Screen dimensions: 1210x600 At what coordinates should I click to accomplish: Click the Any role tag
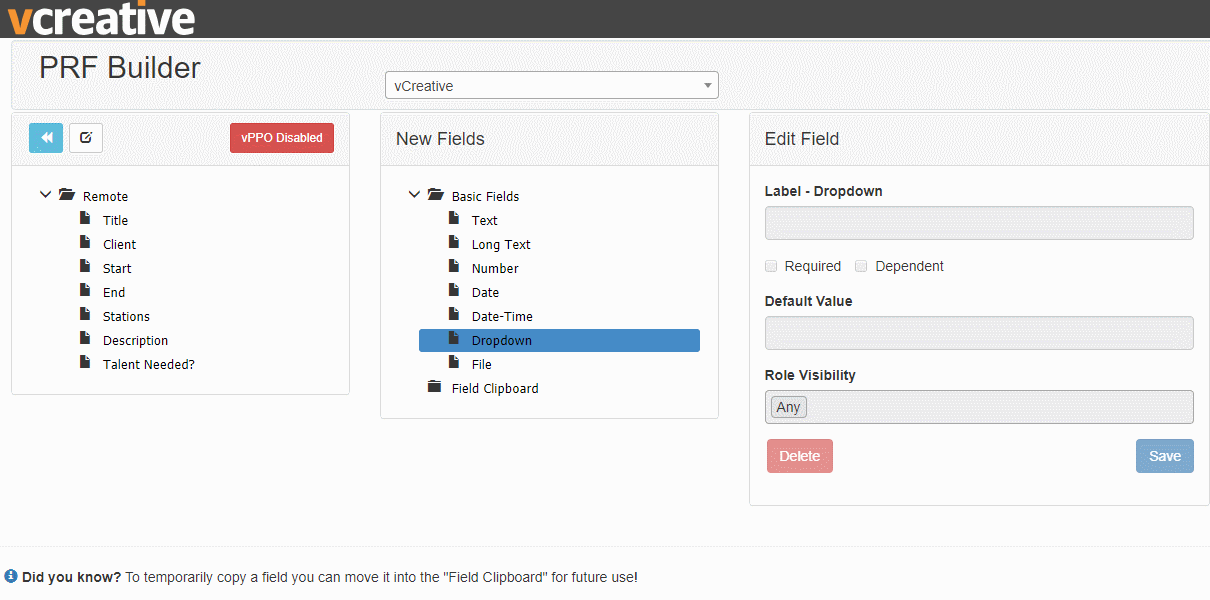click(x=789, y=407)
